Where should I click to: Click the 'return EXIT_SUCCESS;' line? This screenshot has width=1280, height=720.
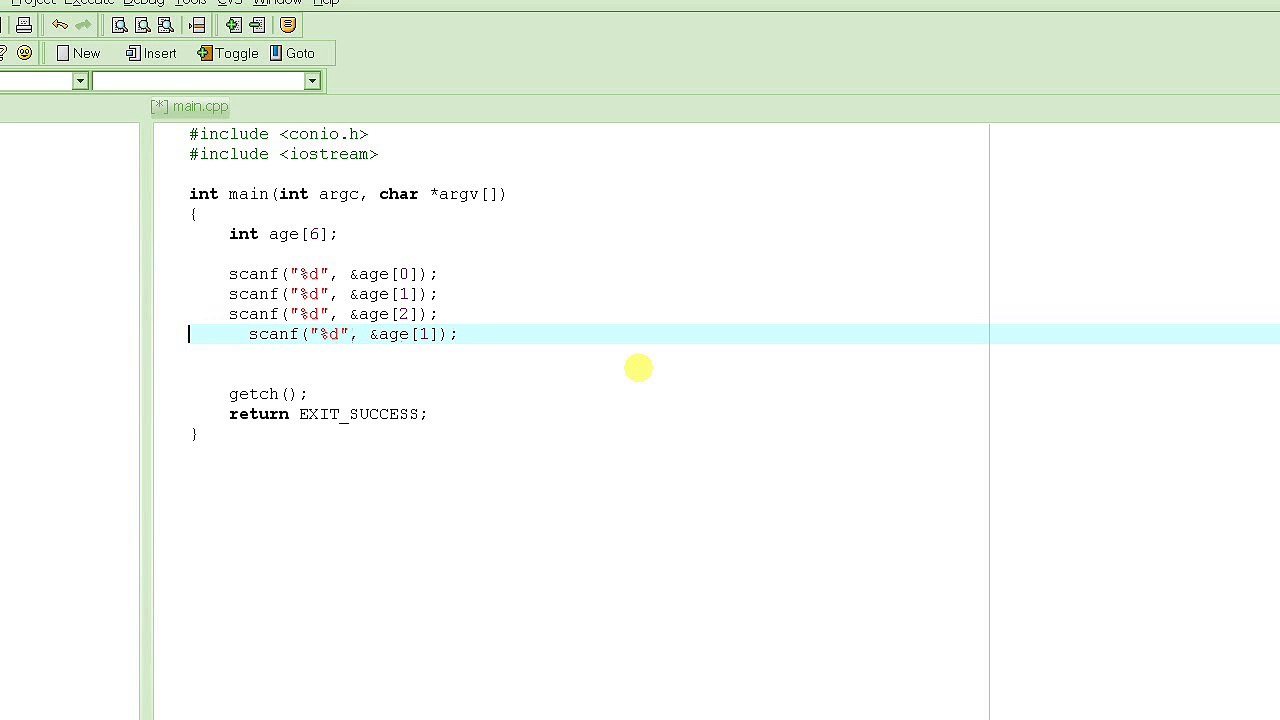(328, 414)
